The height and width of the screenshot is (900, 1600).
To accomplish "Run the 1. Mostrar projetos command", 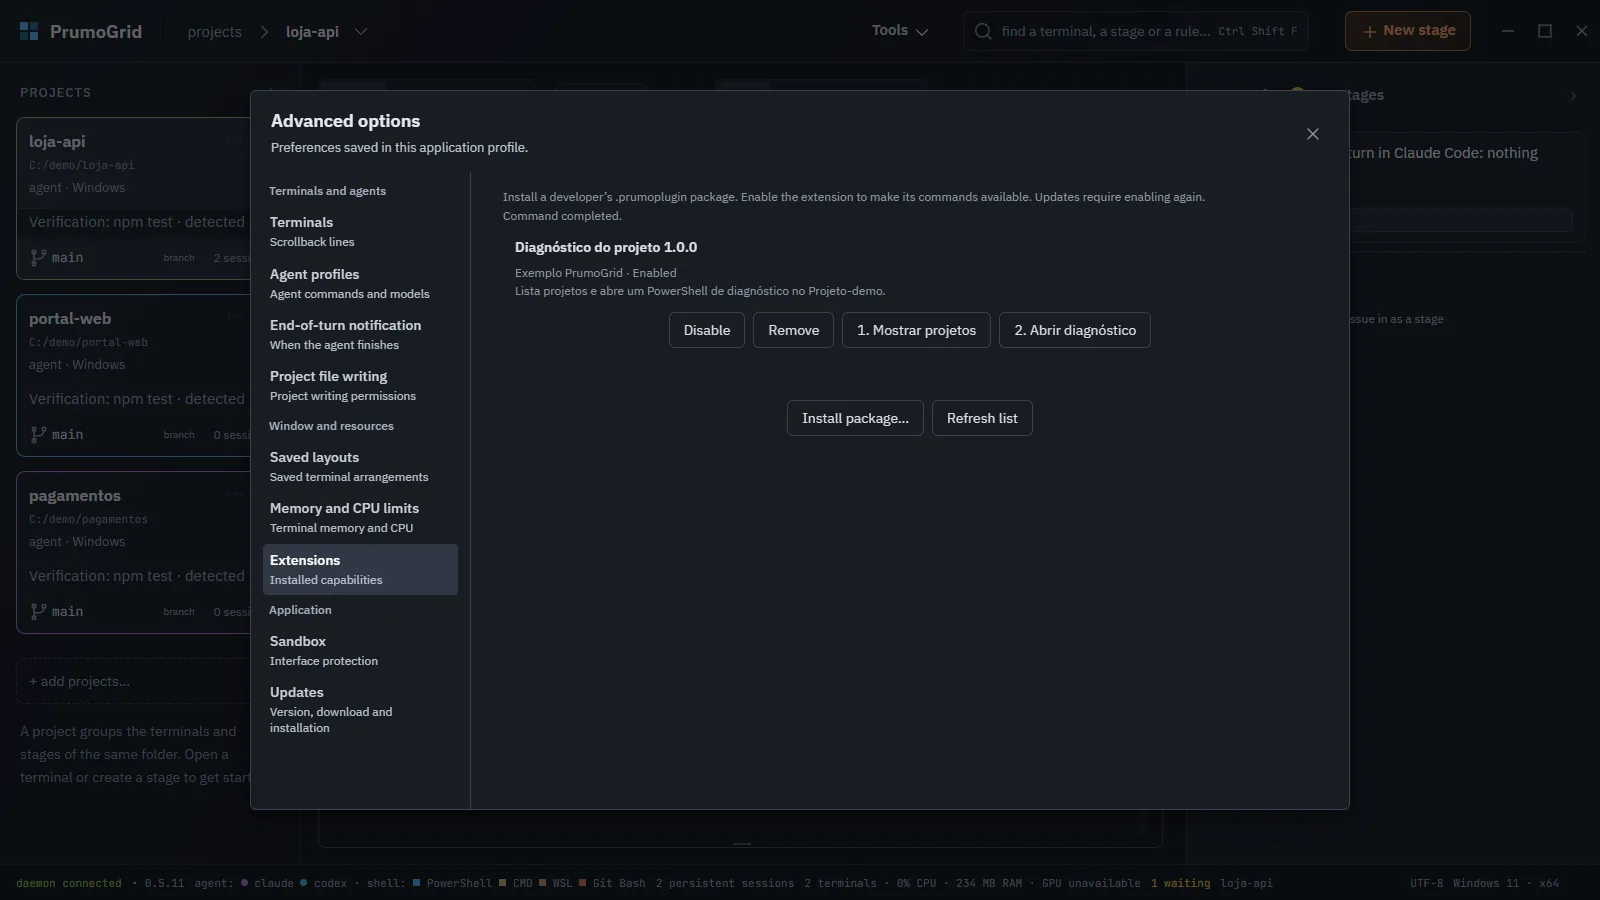I will pos(916,330).
